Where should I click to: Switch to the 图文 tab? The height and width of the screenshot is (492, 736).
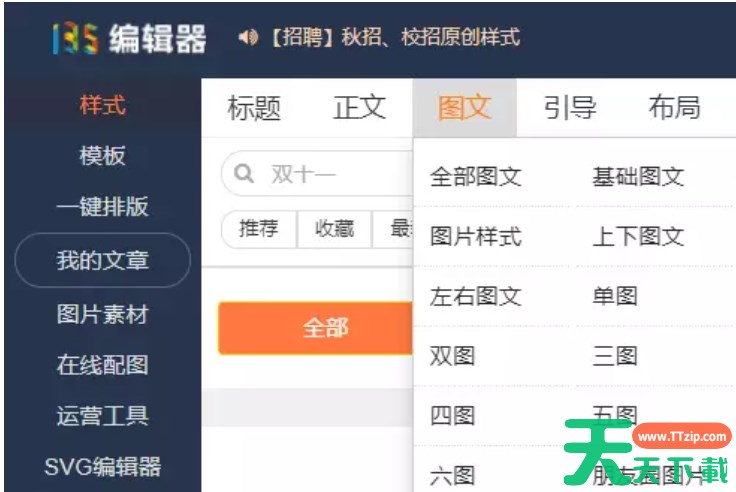[x=465, y=108]
